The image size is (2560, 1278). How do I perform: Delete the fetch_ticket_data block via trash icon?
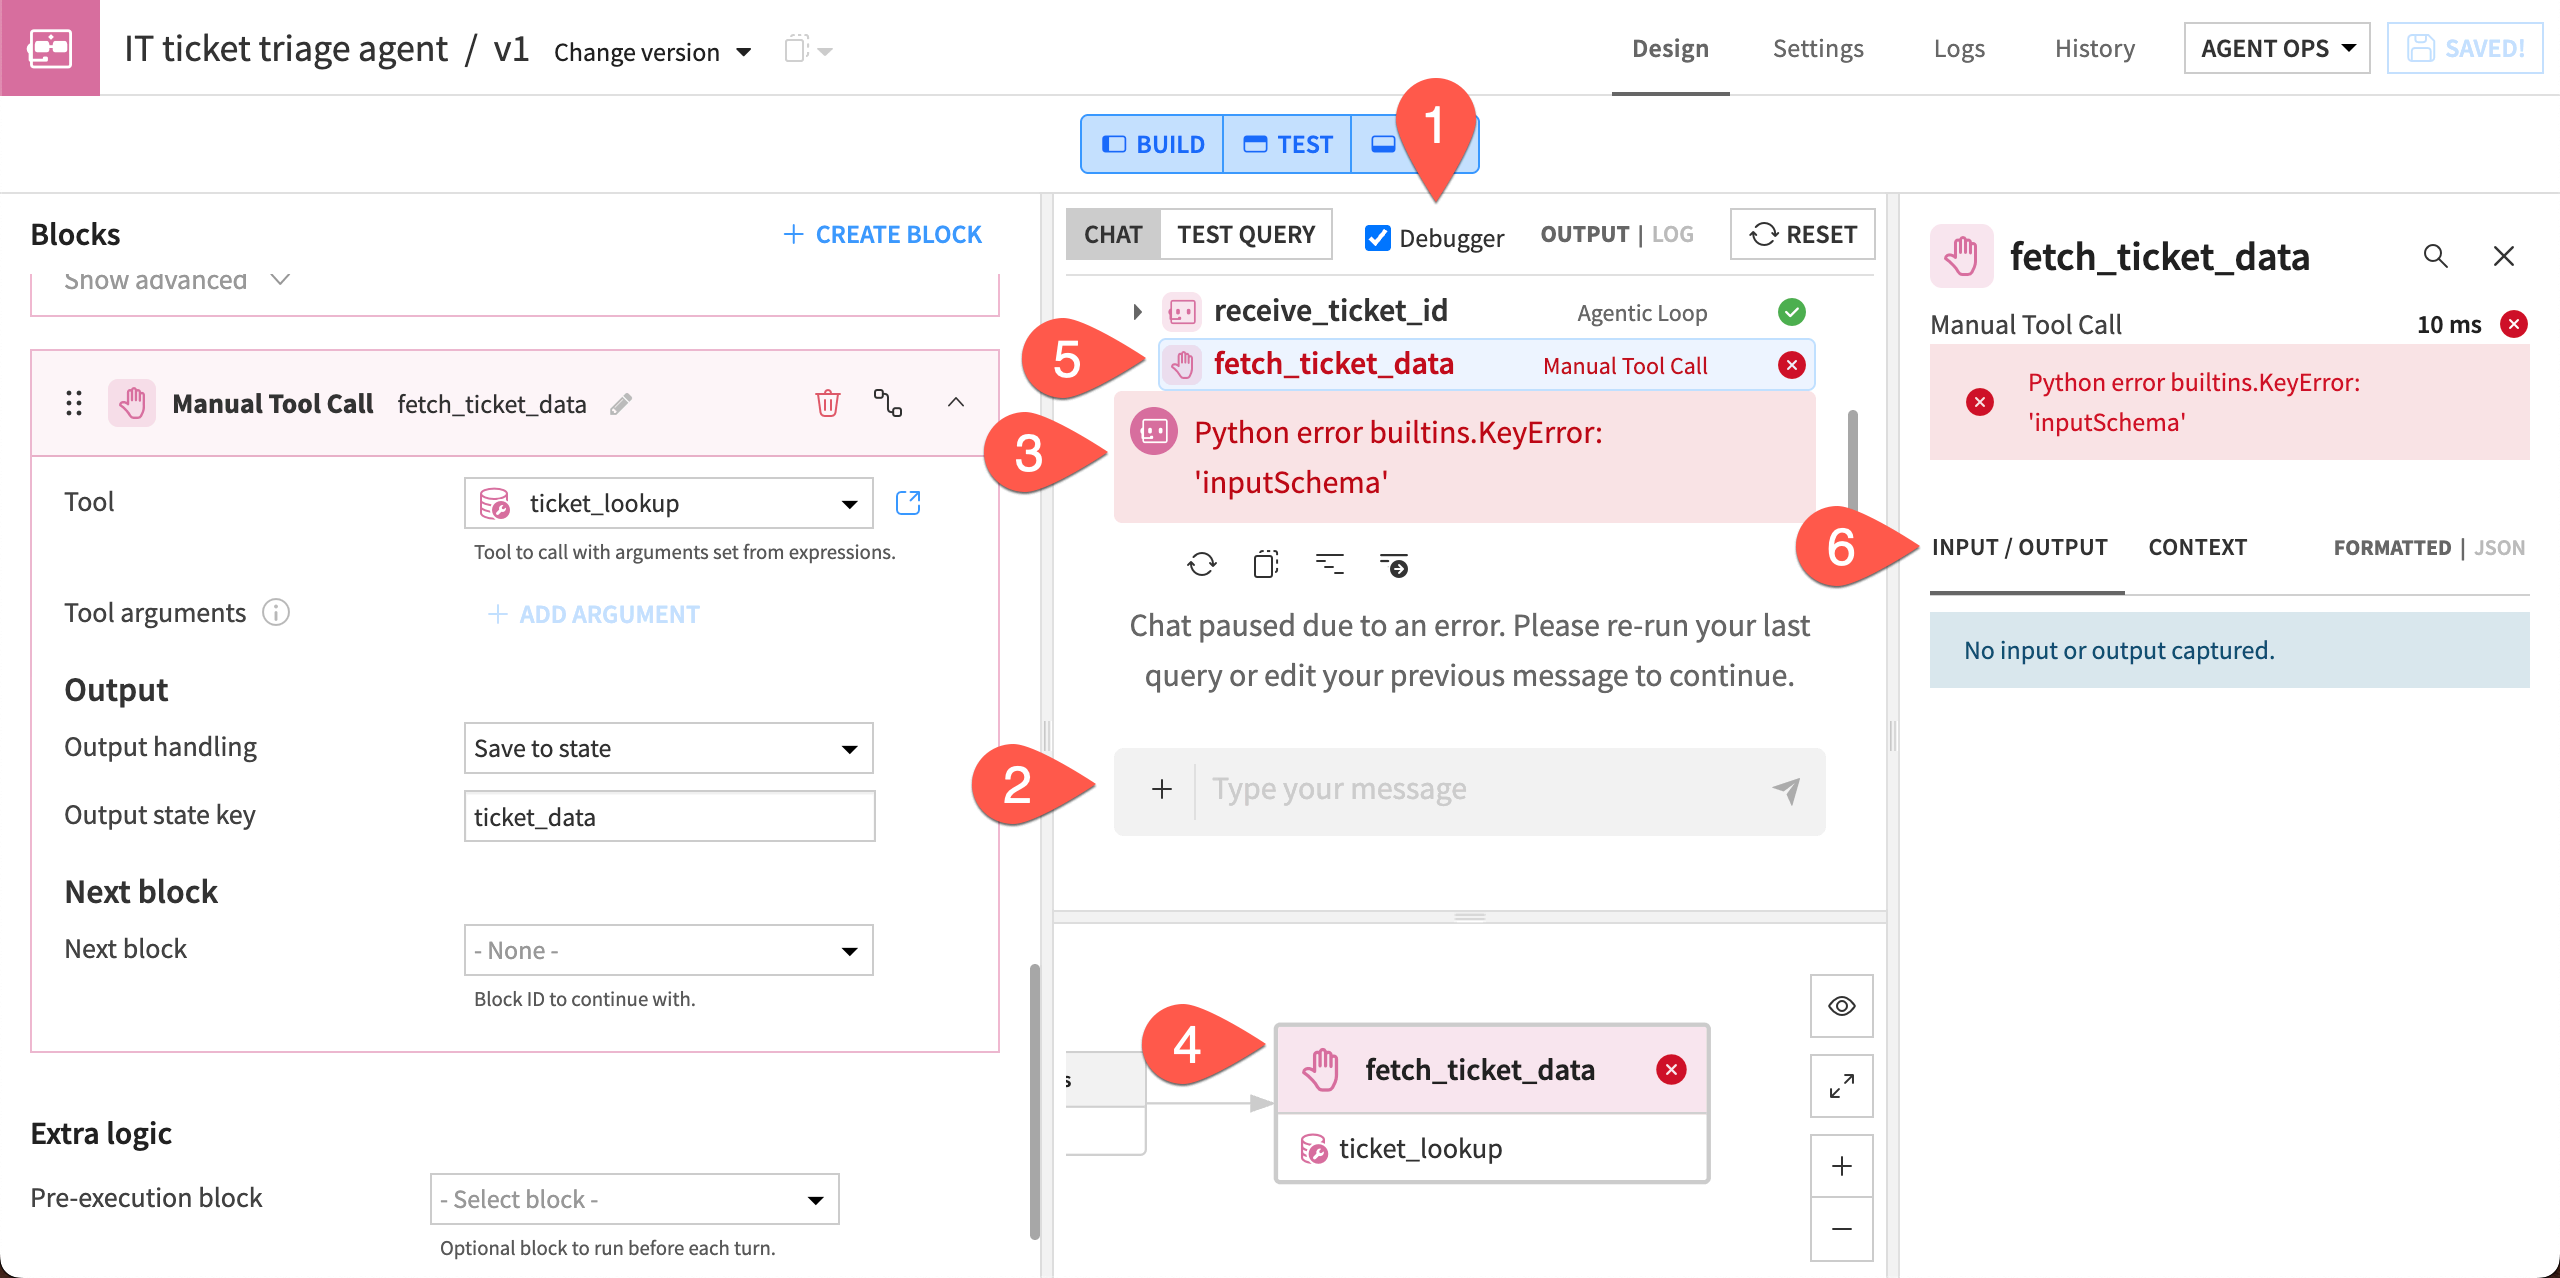click(x=828, y=404)
